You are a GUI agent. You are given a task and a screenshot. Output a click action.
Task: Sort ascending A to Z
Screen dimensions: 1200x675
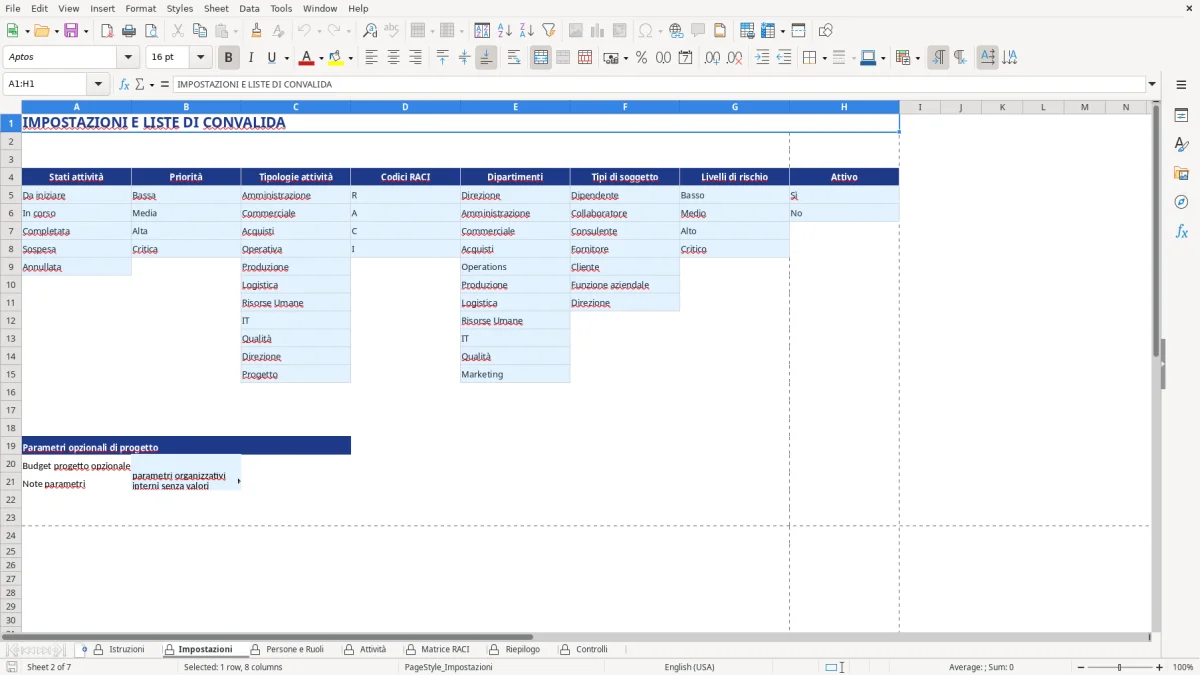pyautogui.click(x=505, y=31)
